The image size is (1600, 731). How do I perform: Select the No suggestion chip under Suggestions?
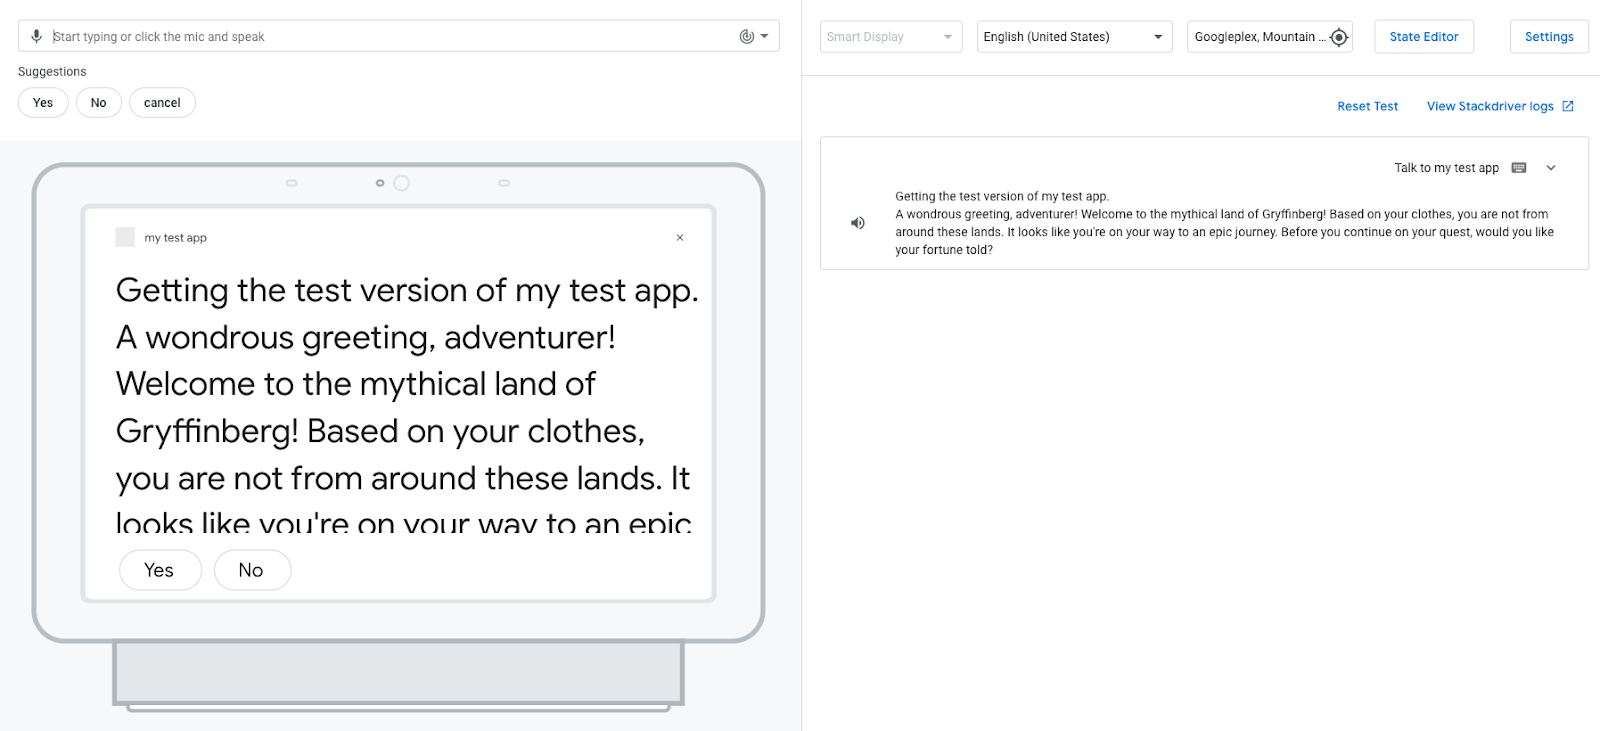(x=98, y=103)
